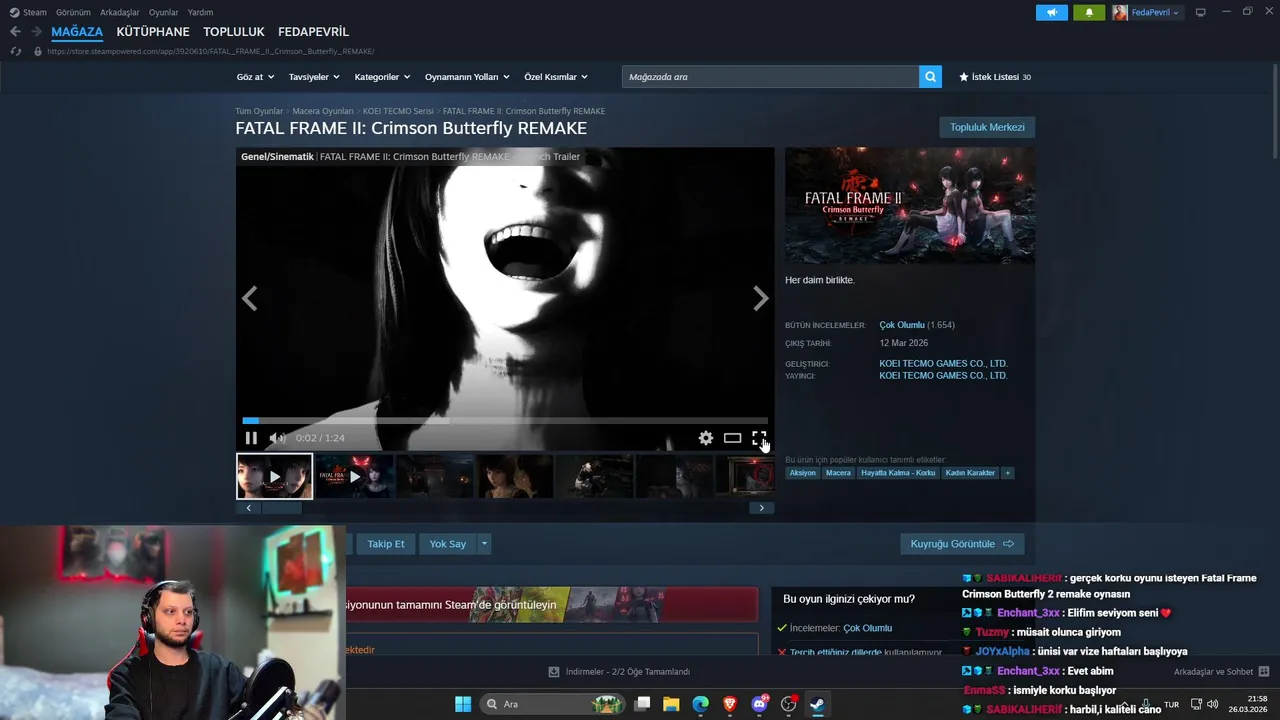
Task: Select the first trailer thumbnail
Action: click(x=274, y=476)
